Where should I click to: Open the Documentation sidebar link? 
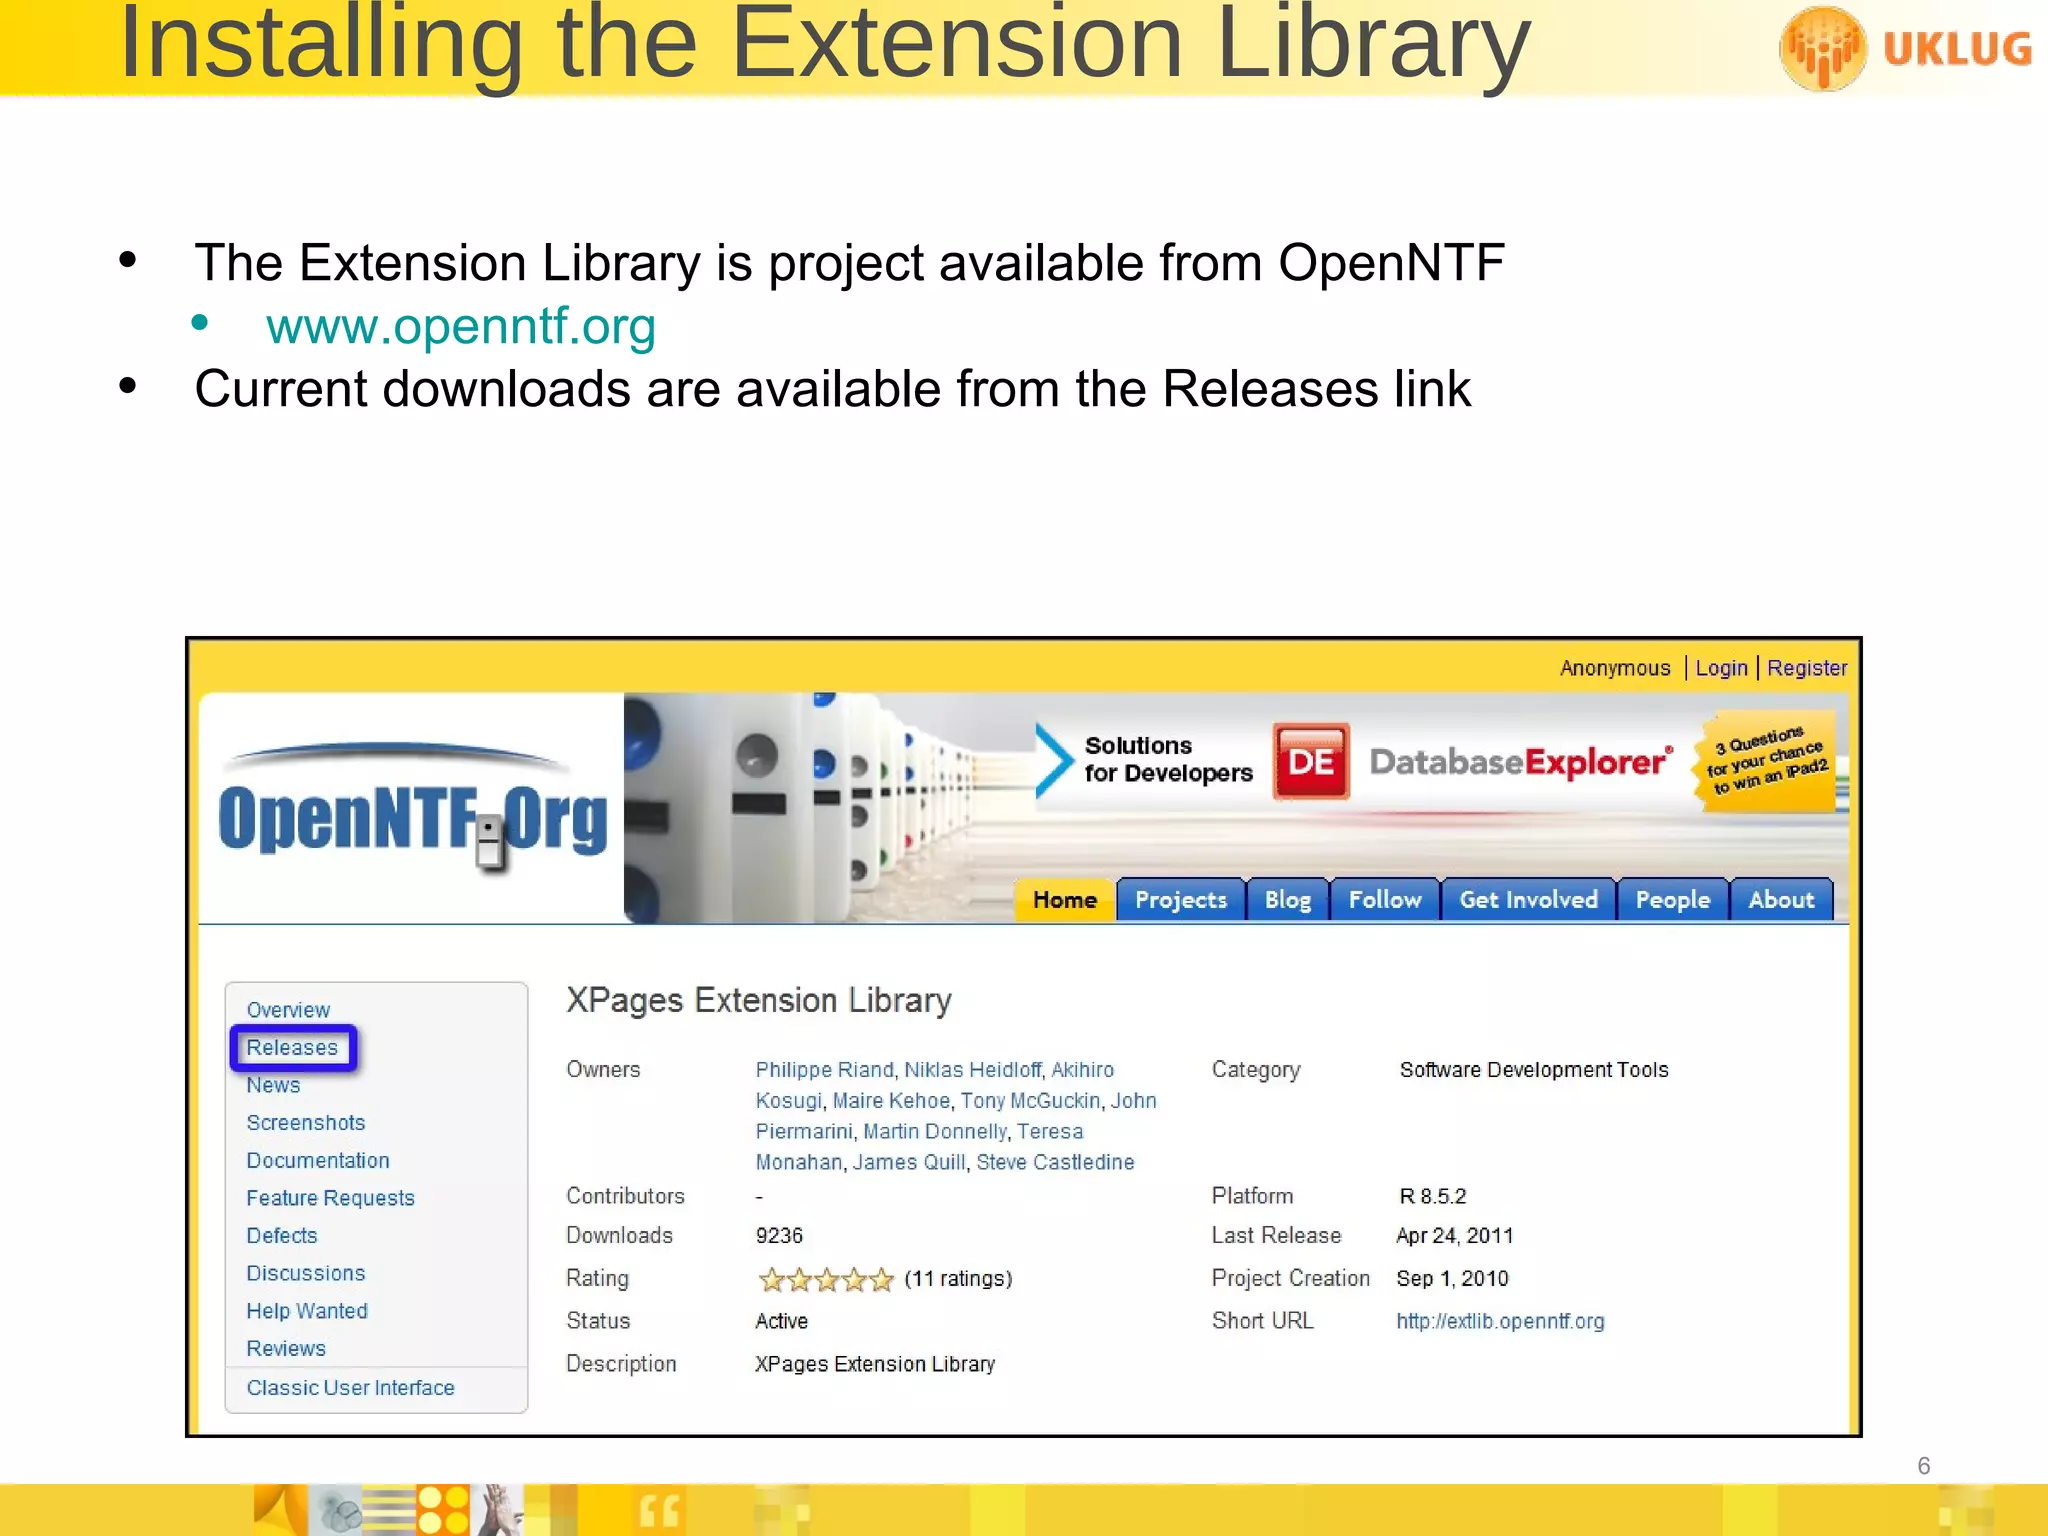click(318, 1161)
